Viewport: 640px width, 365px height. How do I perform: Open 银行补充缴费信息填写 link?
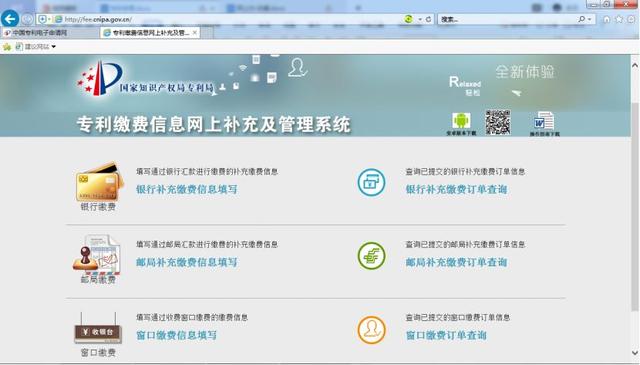click(x=187, y=189)
